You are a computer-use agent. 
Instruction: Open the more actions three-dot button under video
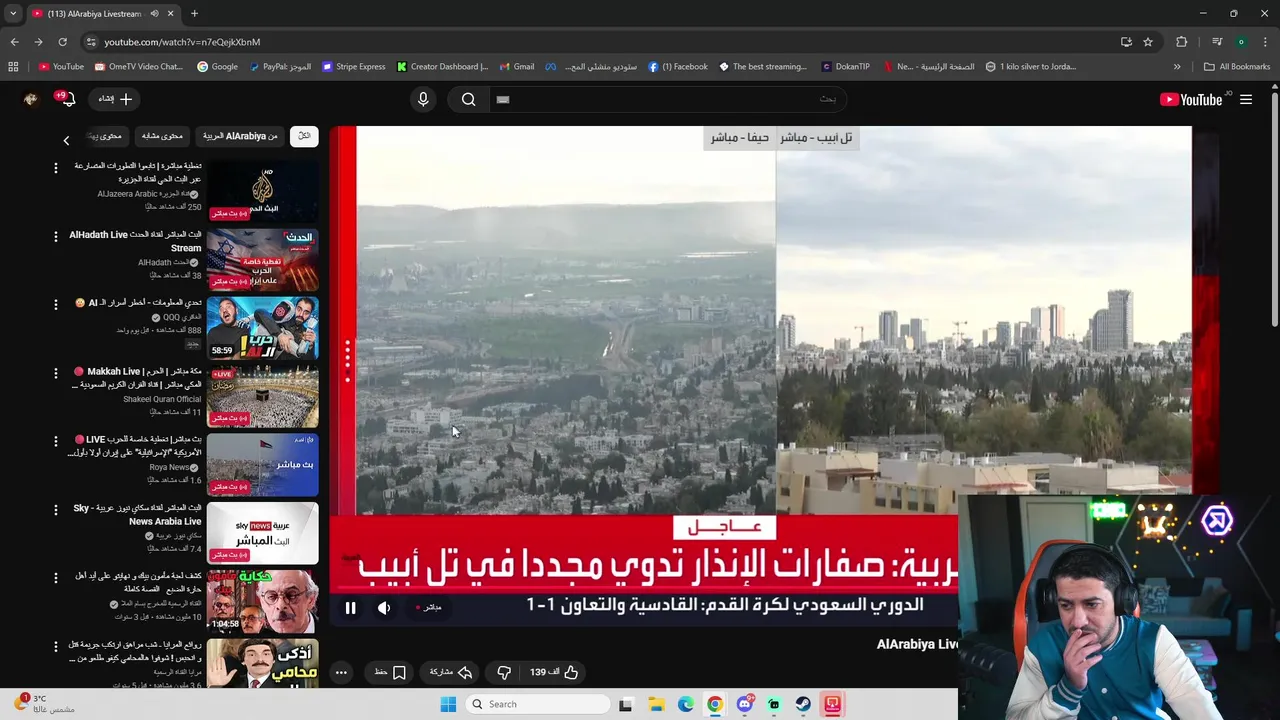click(341, 672)
